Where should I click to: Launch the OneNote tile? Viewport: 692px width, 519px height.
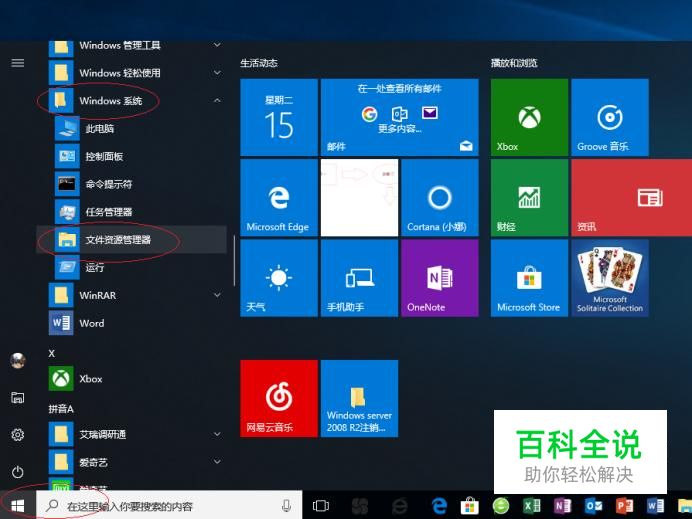click(x=440, y=278)
